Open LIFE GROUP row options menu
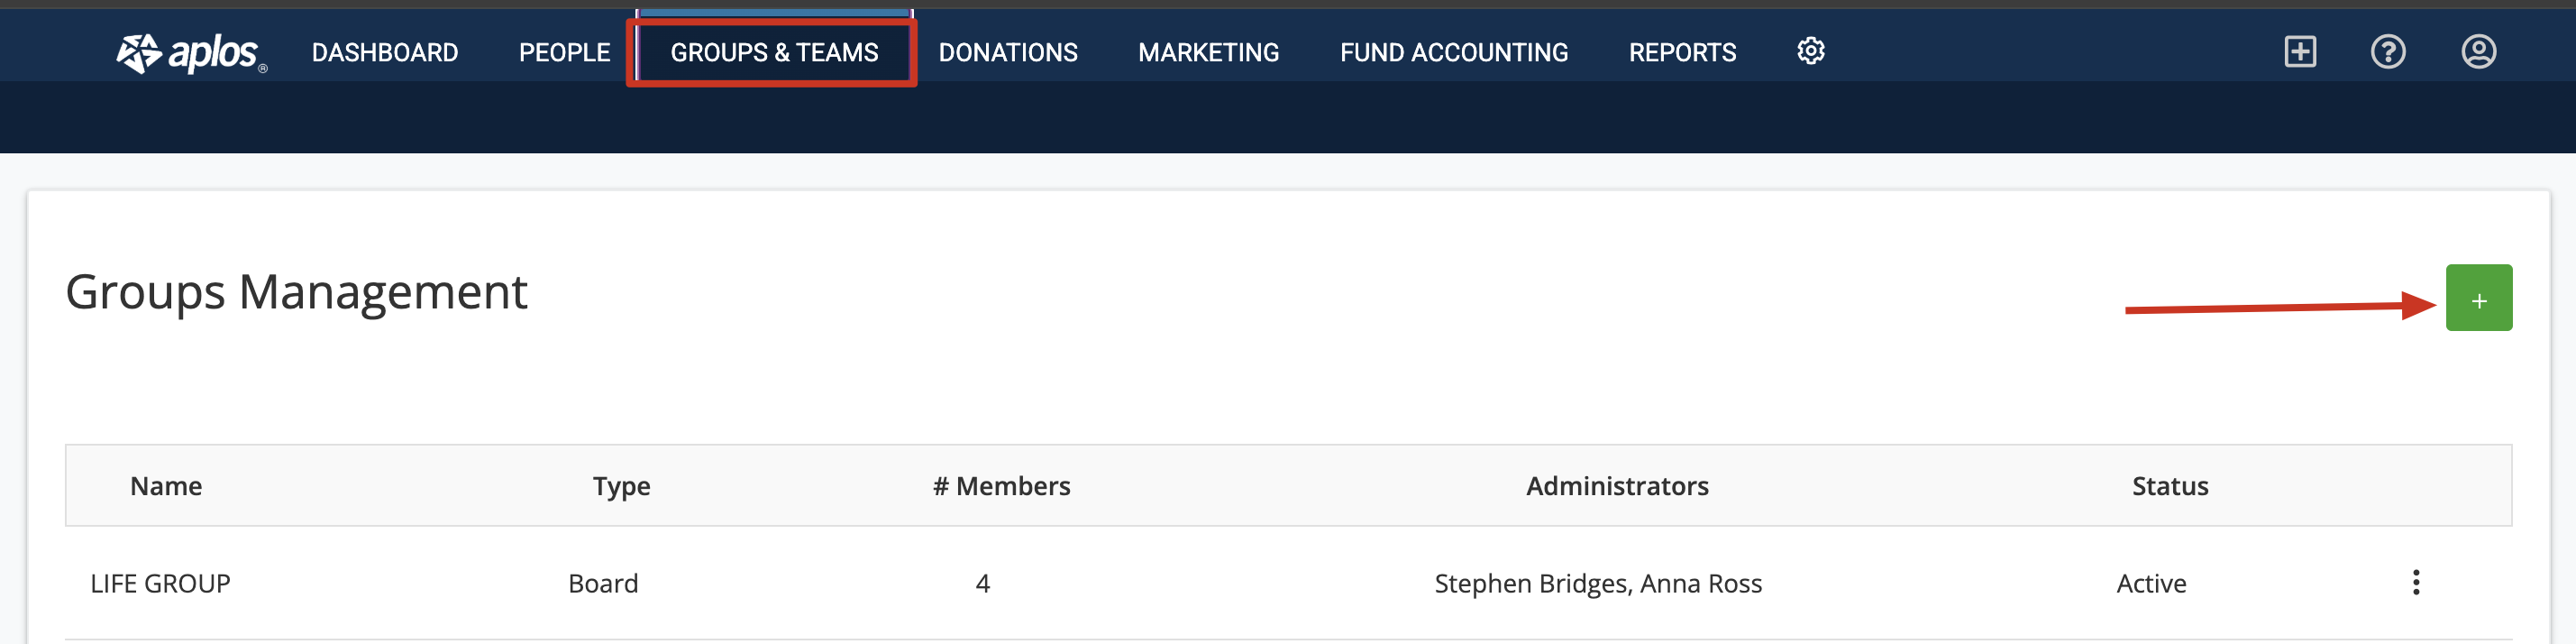The width and height of the screenshot is (2576, 644). [2415, 583]
